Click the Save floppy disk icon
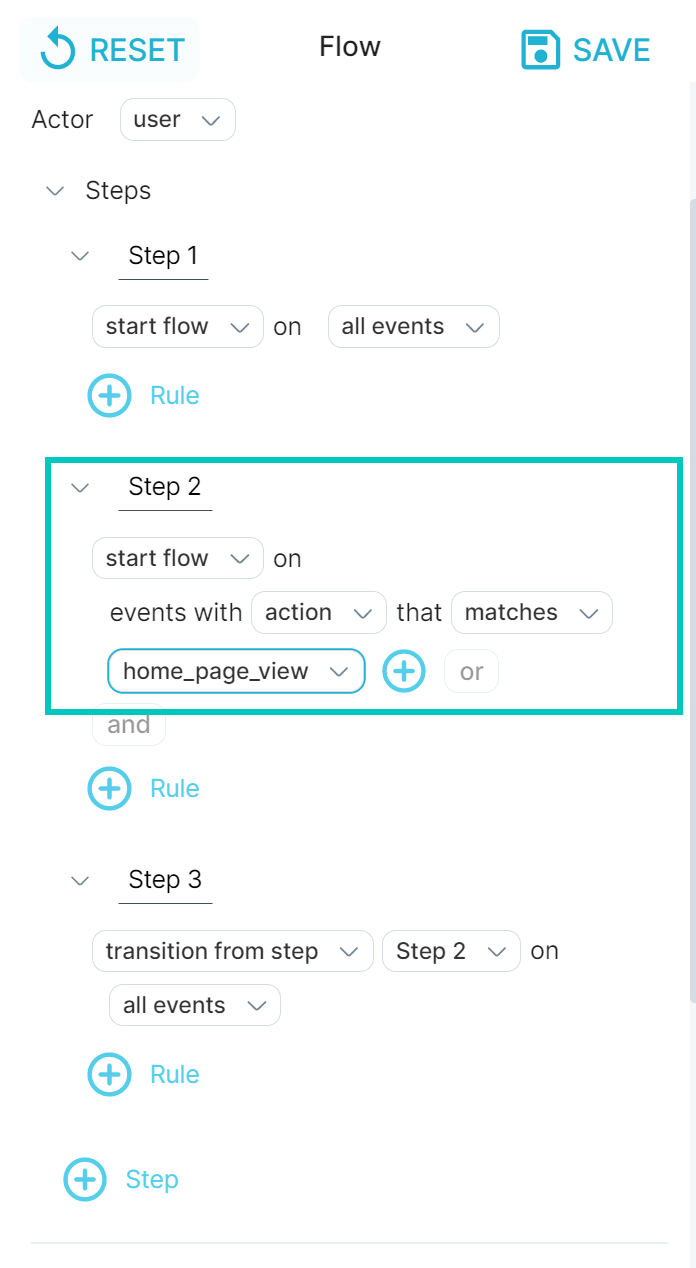Image resolution: width=696 pixels, height=1268 pixels. pos(541,50)
